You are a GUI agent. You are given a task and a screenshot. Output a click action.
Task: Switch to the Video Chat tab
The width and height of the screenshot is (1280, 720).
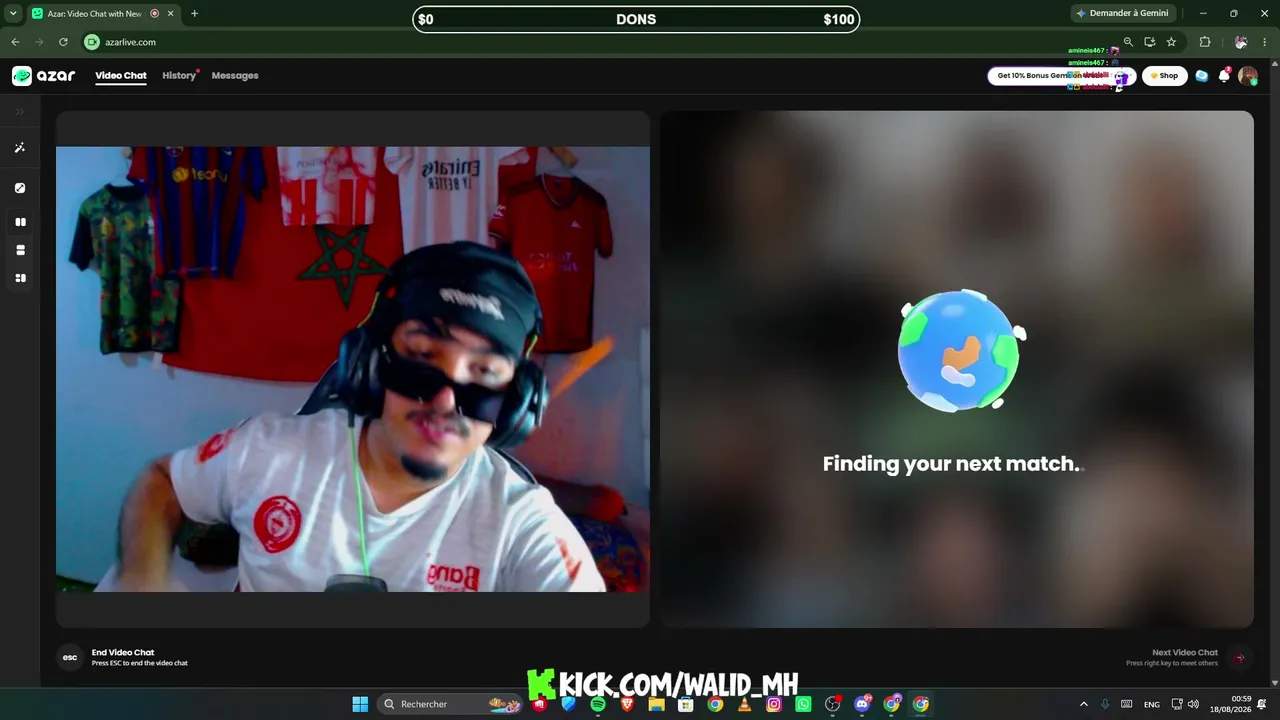(x=121, y=76)
